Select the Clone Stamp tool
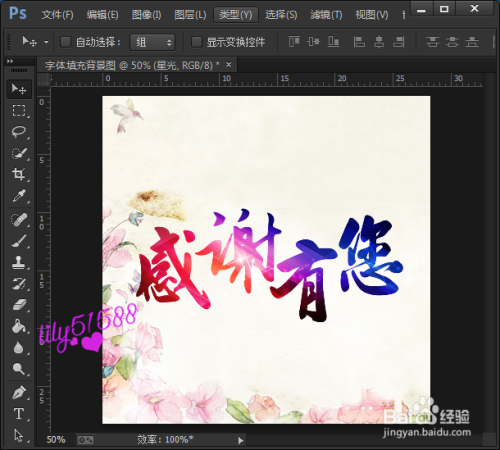The height and width of the screenshot is (450, 500). click(x=19, y=263)
